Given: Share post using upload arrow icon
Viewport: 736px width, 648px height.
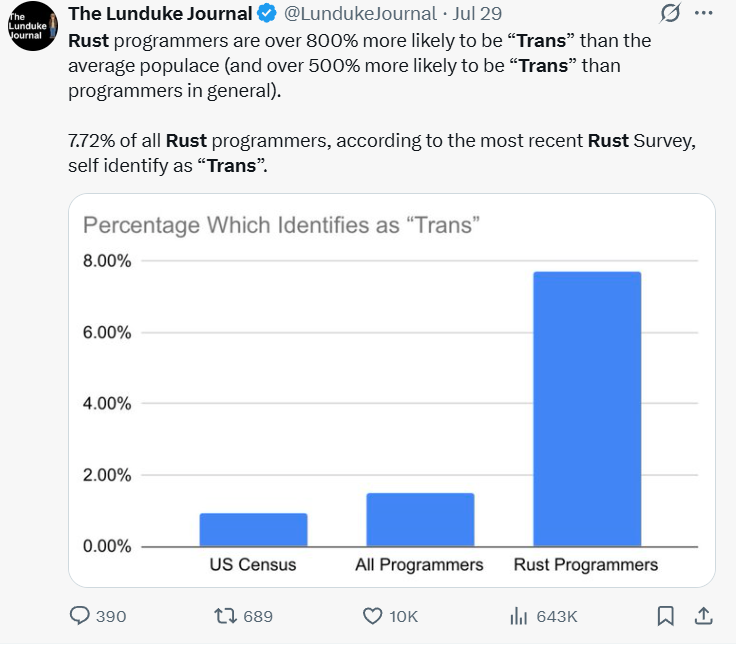Looking at the screenshot, I should pos(703,616).
